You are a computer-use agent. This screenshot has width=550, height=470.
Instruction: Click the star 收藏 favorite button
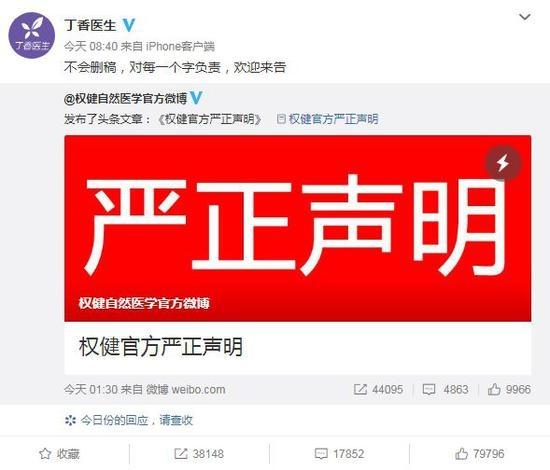[x=59, y=454]
